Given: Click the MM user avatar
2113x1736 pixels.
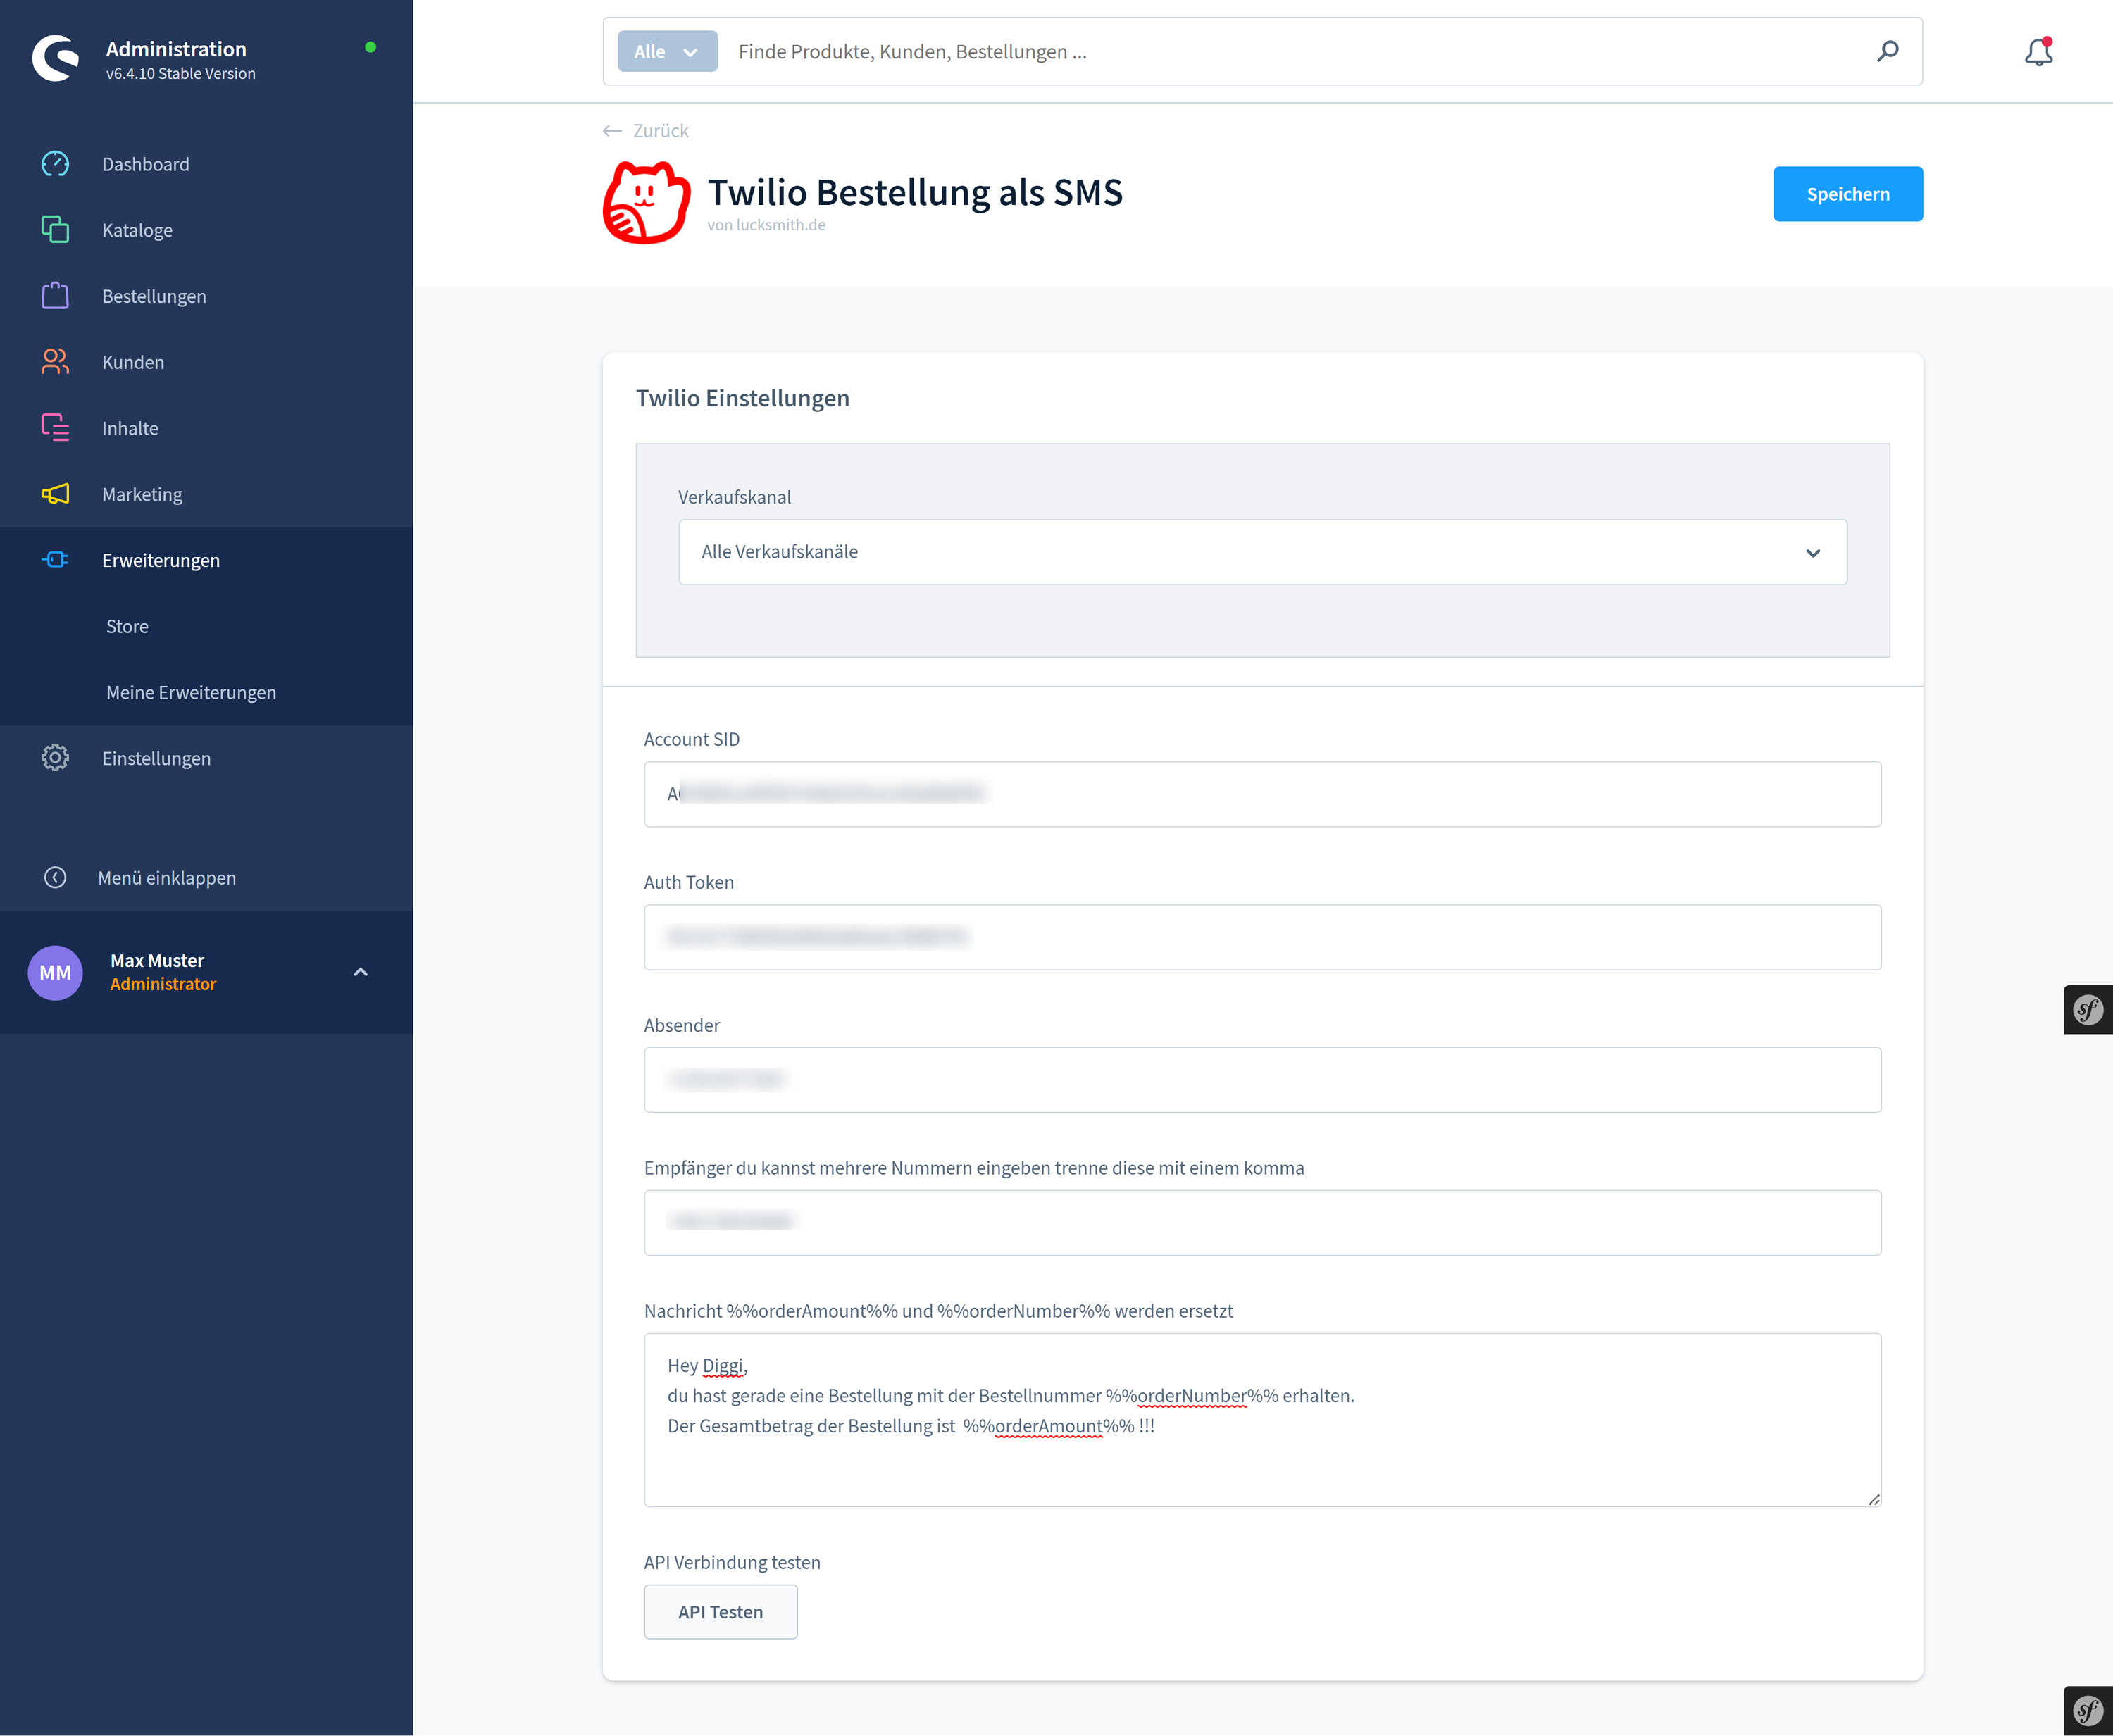Looking at the screenshot, I should [55, 973].
